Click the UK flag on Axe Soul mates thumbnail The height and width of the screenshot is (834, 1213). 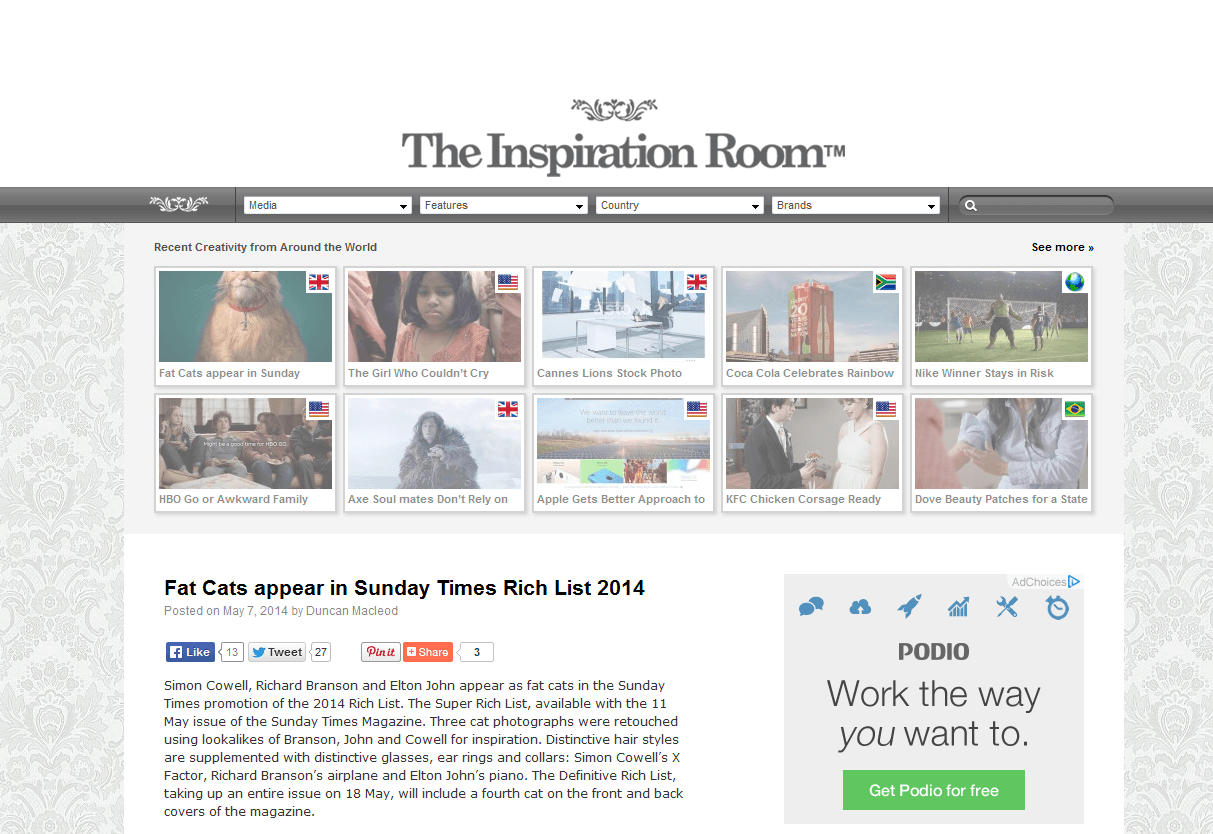point(507,409)
